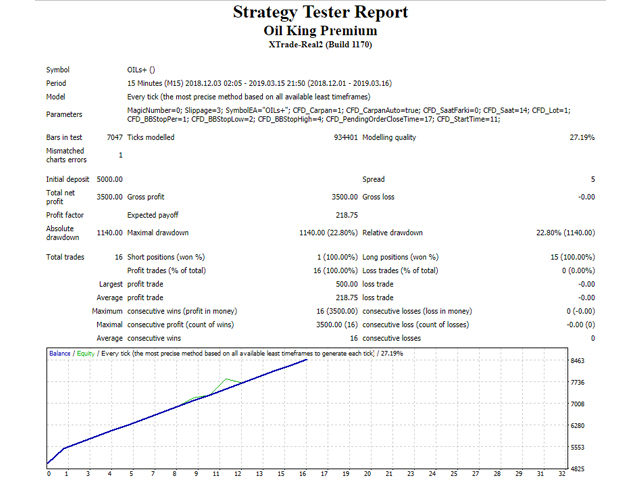Screen dimensions: 640x480
Task: Click the Profit factor label
Action: coord(65,215)
